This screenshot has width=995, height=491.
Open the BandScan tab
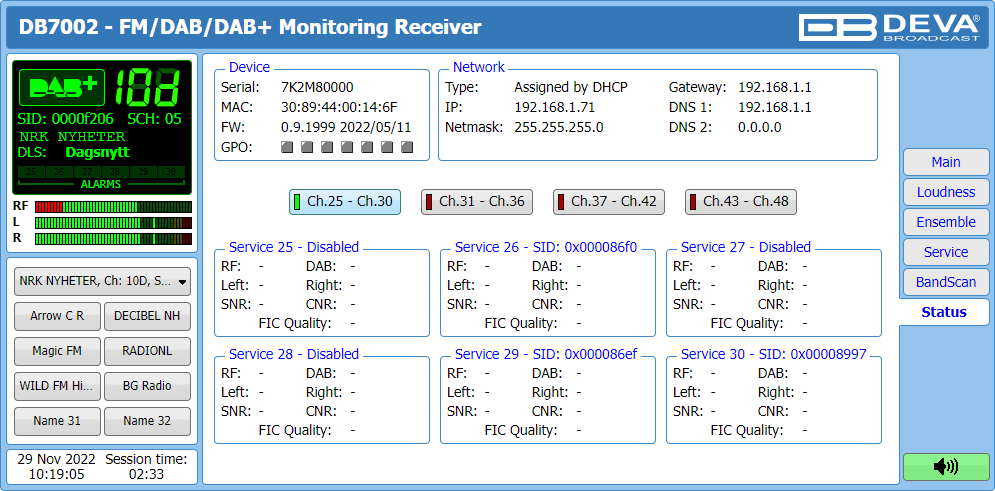pos(945,282)
